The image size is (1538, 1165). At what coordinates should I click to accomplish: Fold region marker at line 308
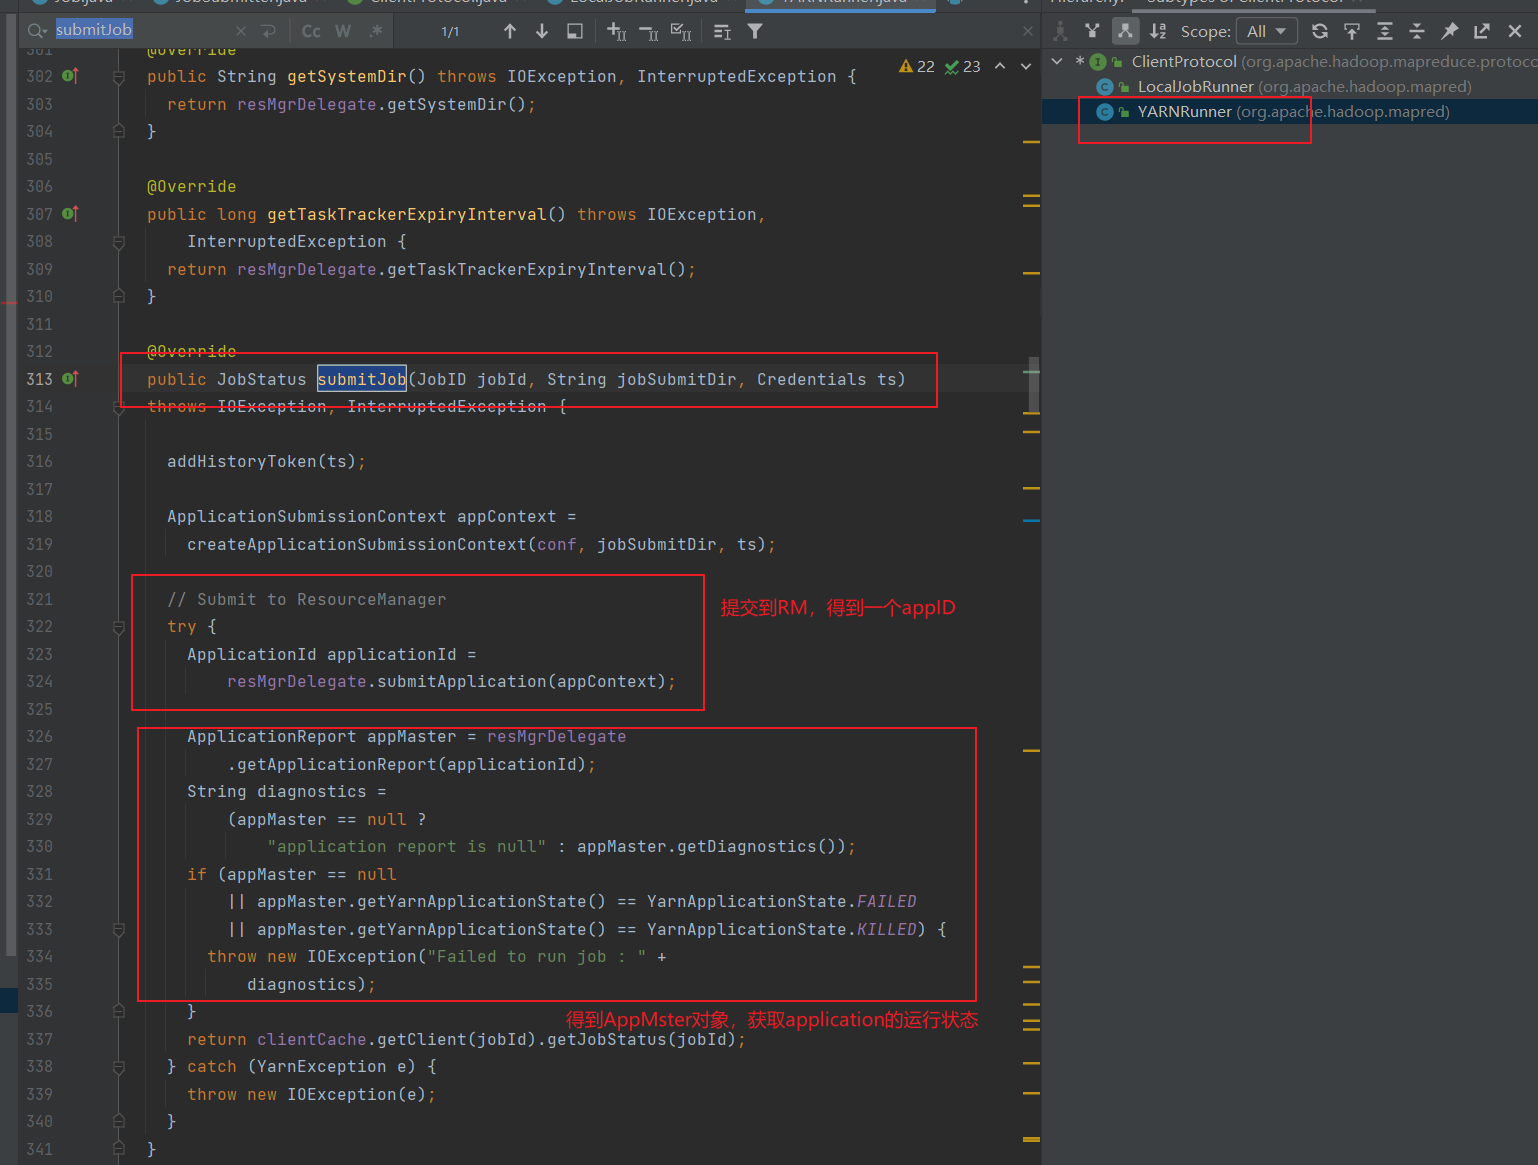coord(119,242)
